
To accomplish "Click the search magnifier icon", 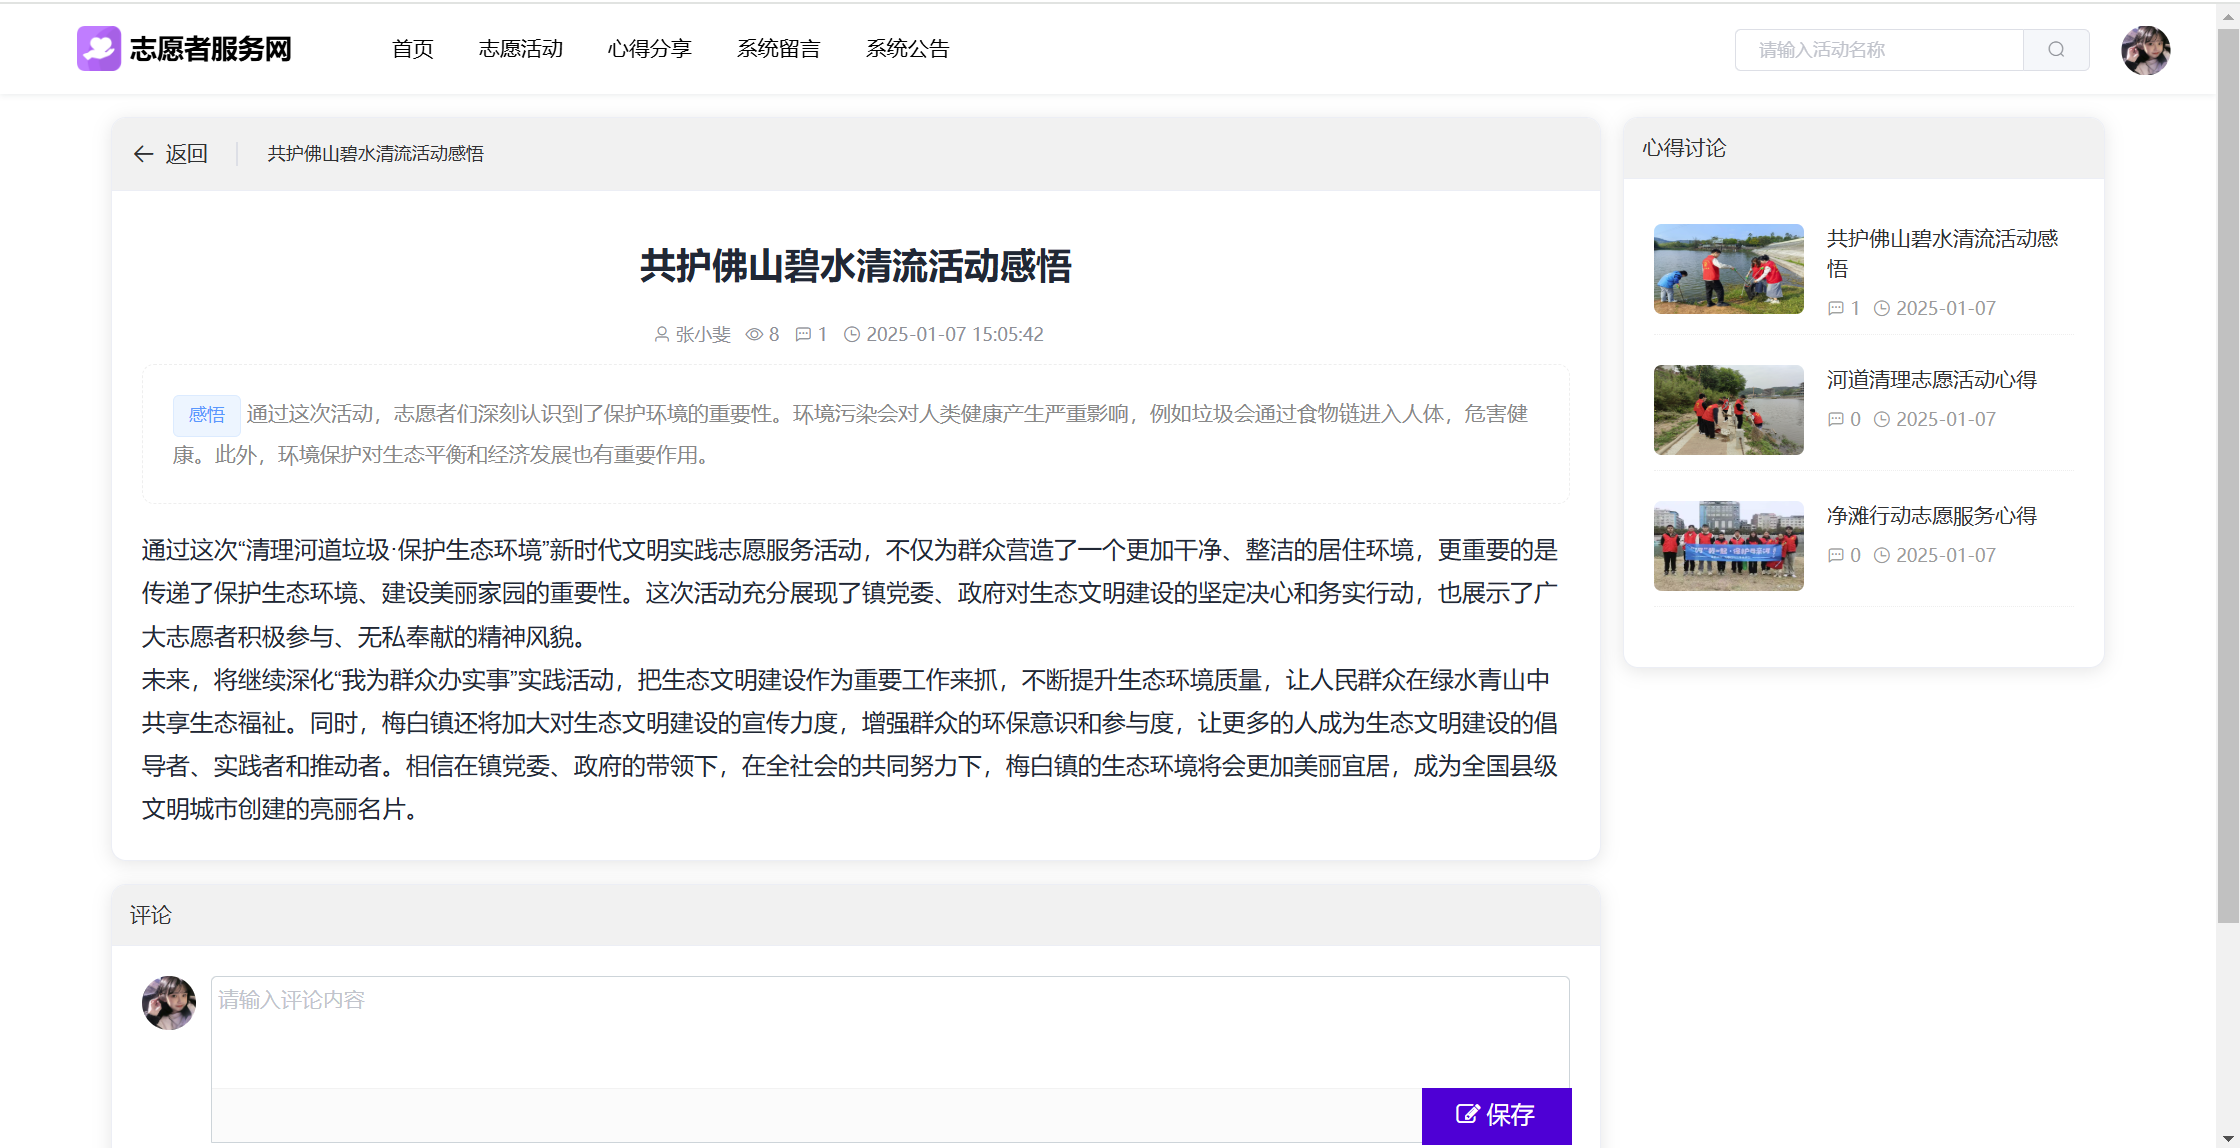I will pyautogui.click(x=2055, y=50).
